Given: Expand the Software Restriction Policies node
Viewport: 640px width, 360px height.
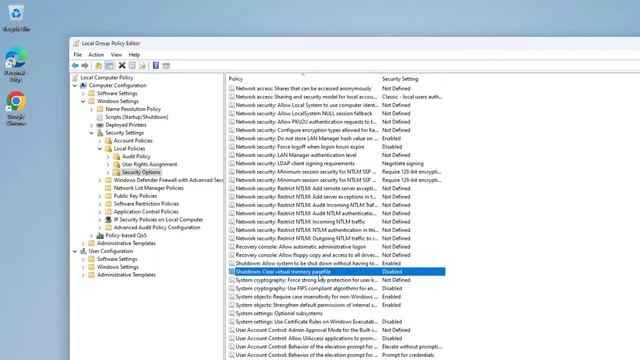Looking at the screenshot, I should coord(100,204).
